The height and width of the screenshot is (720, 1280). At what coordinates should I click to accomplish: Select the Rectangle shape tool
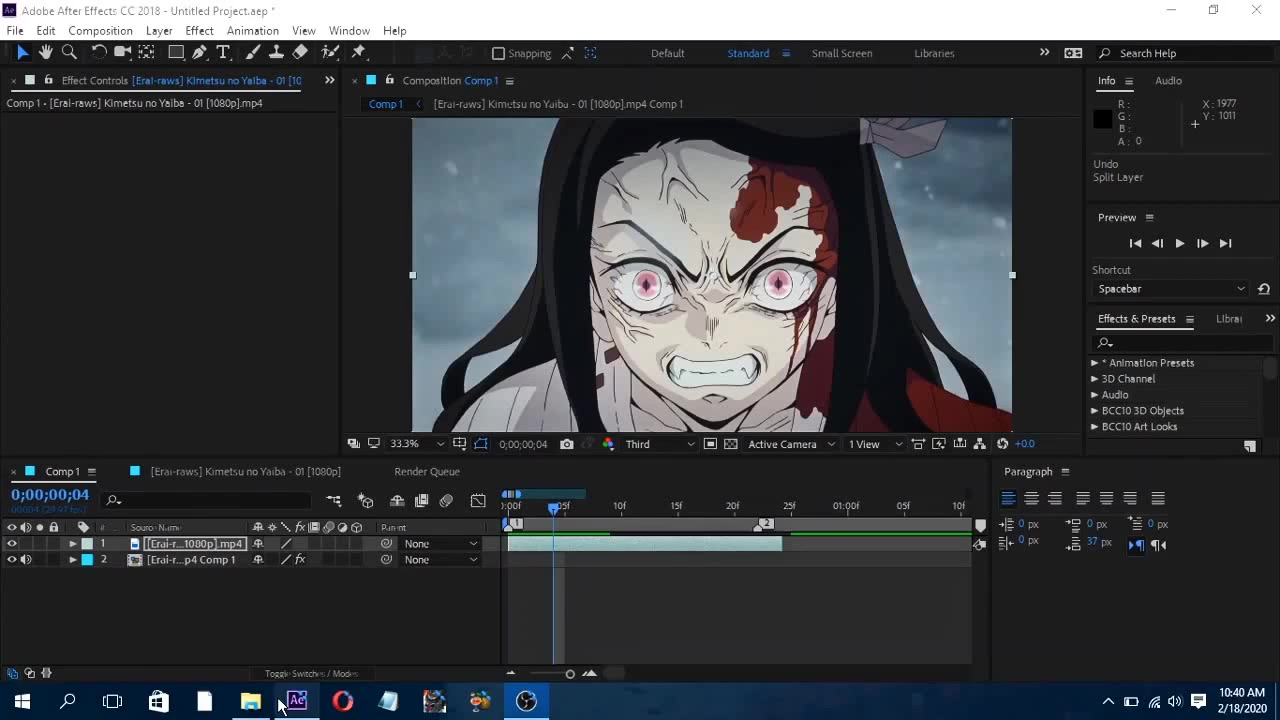coord(176,53)
